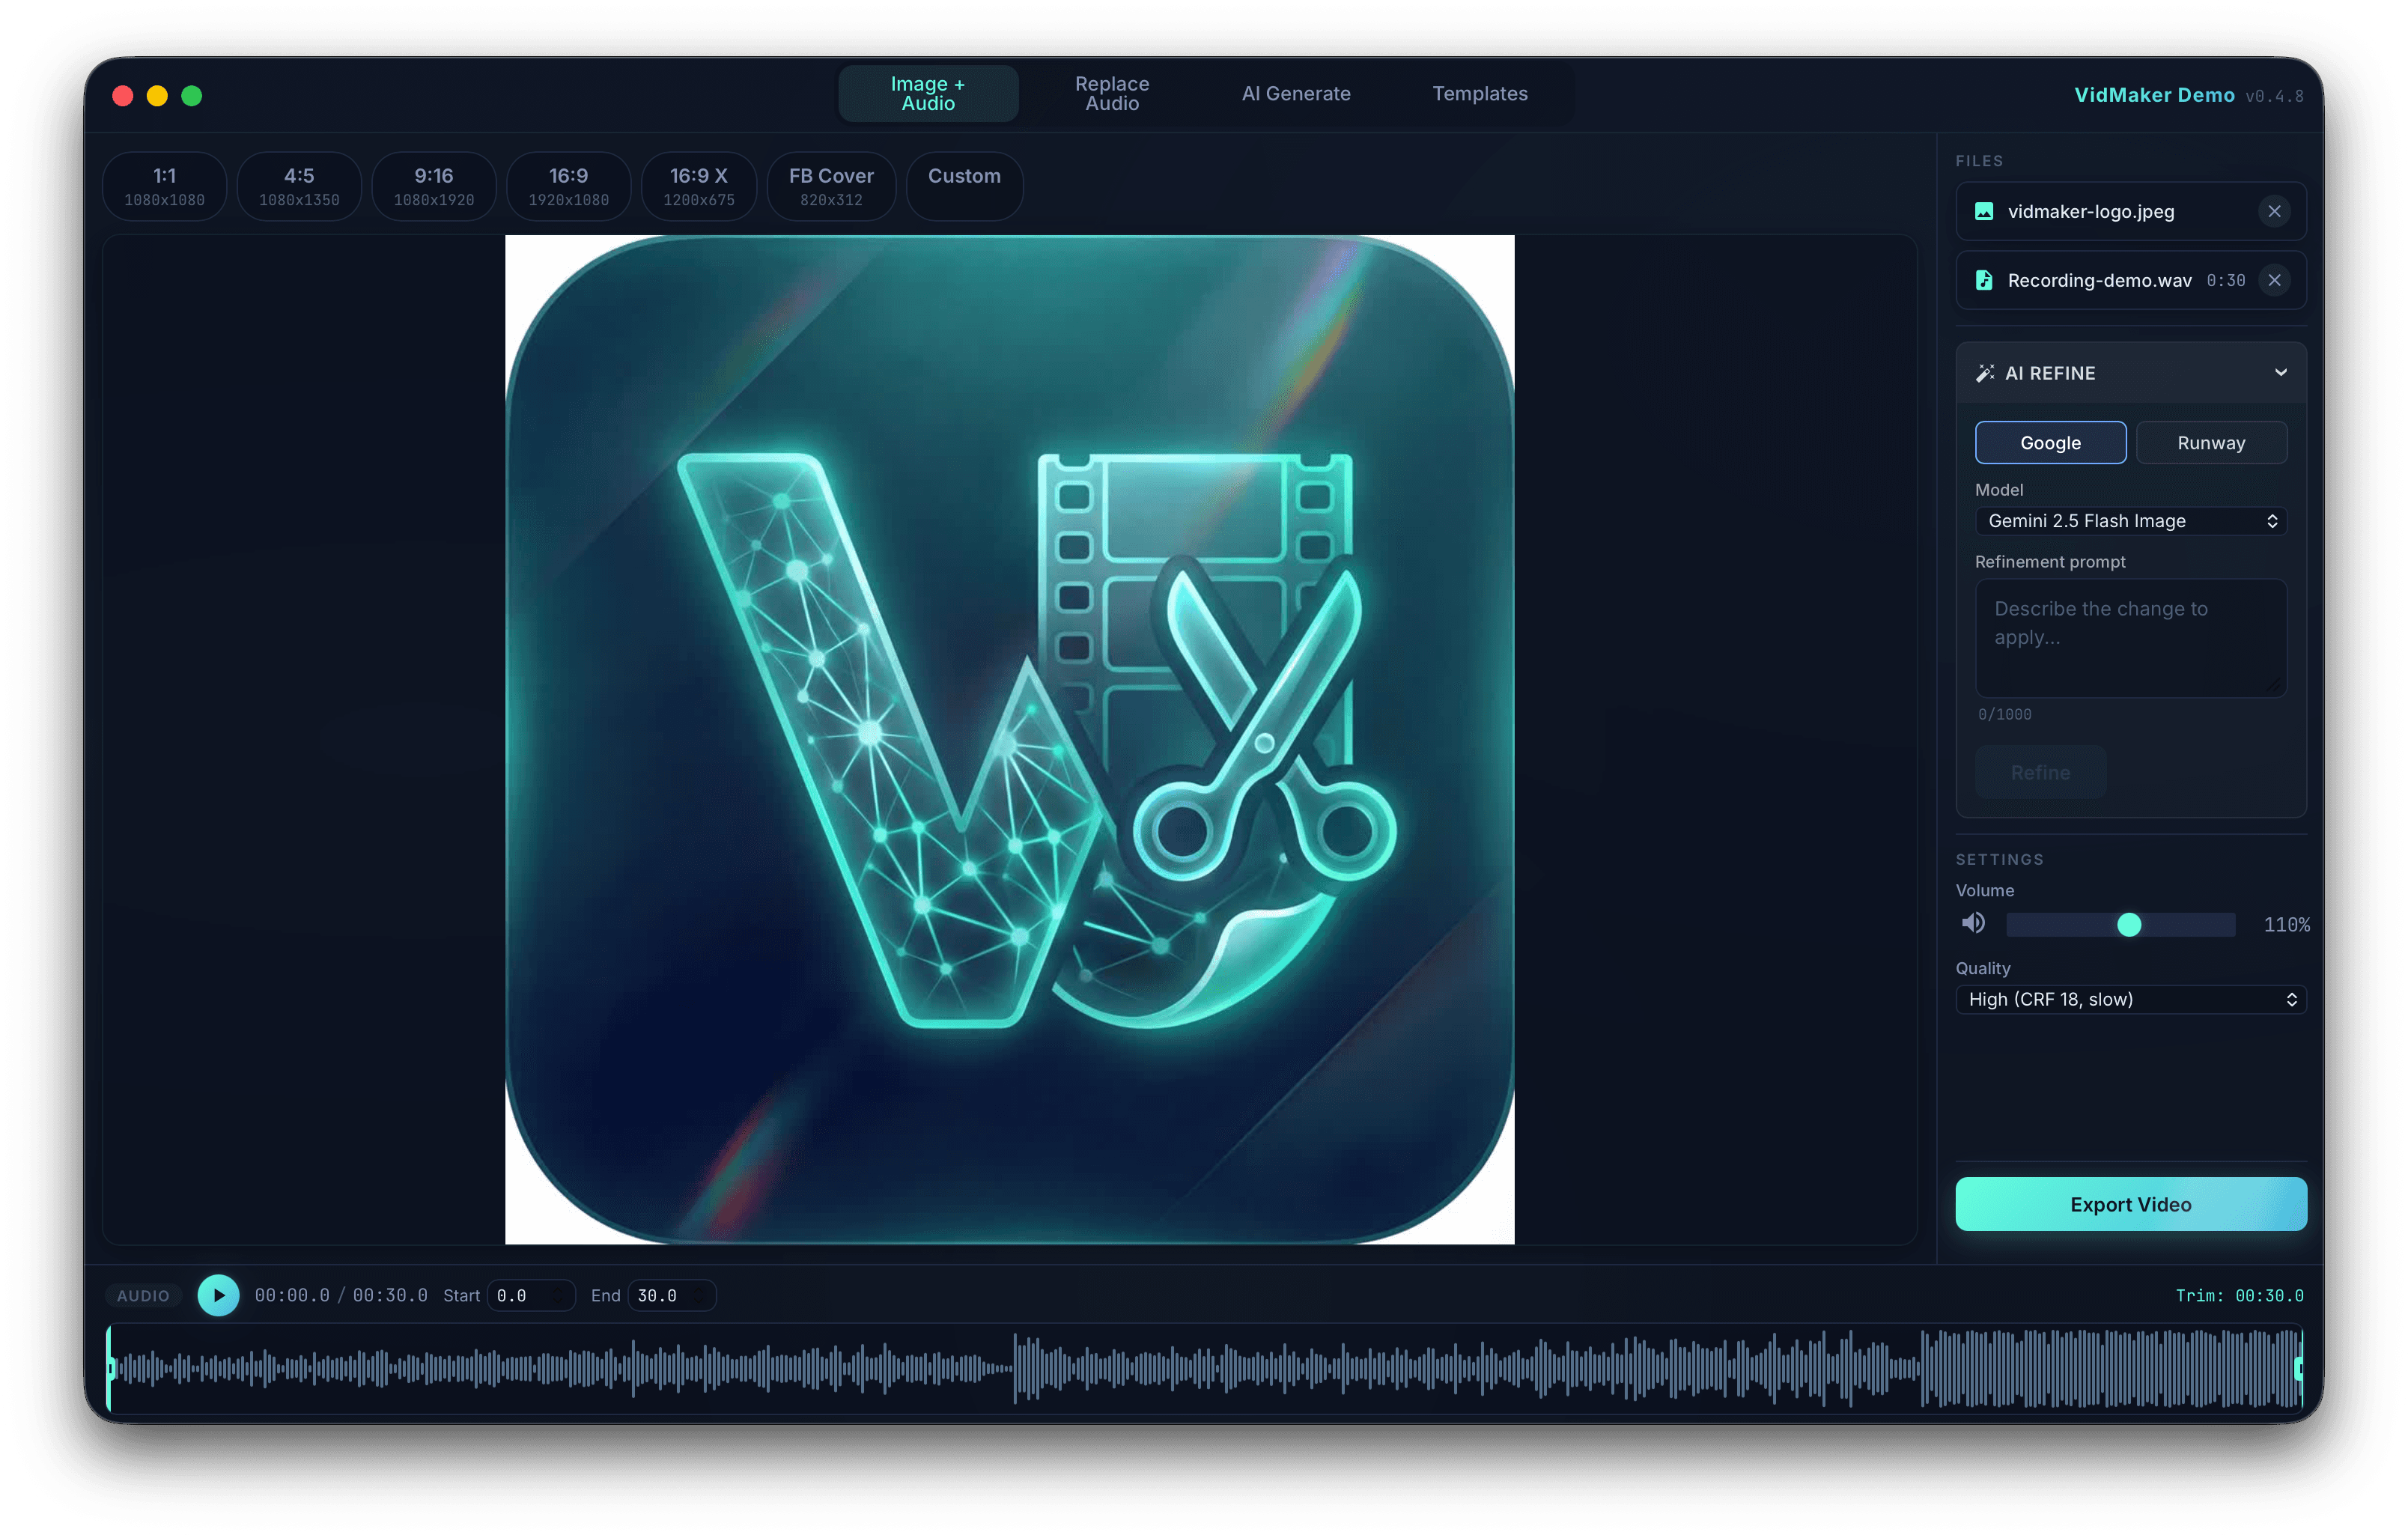Select Google as refine provider
Viewport: 2408px width, 1535px height.
pyautogui.click(x=2050, y=442)
